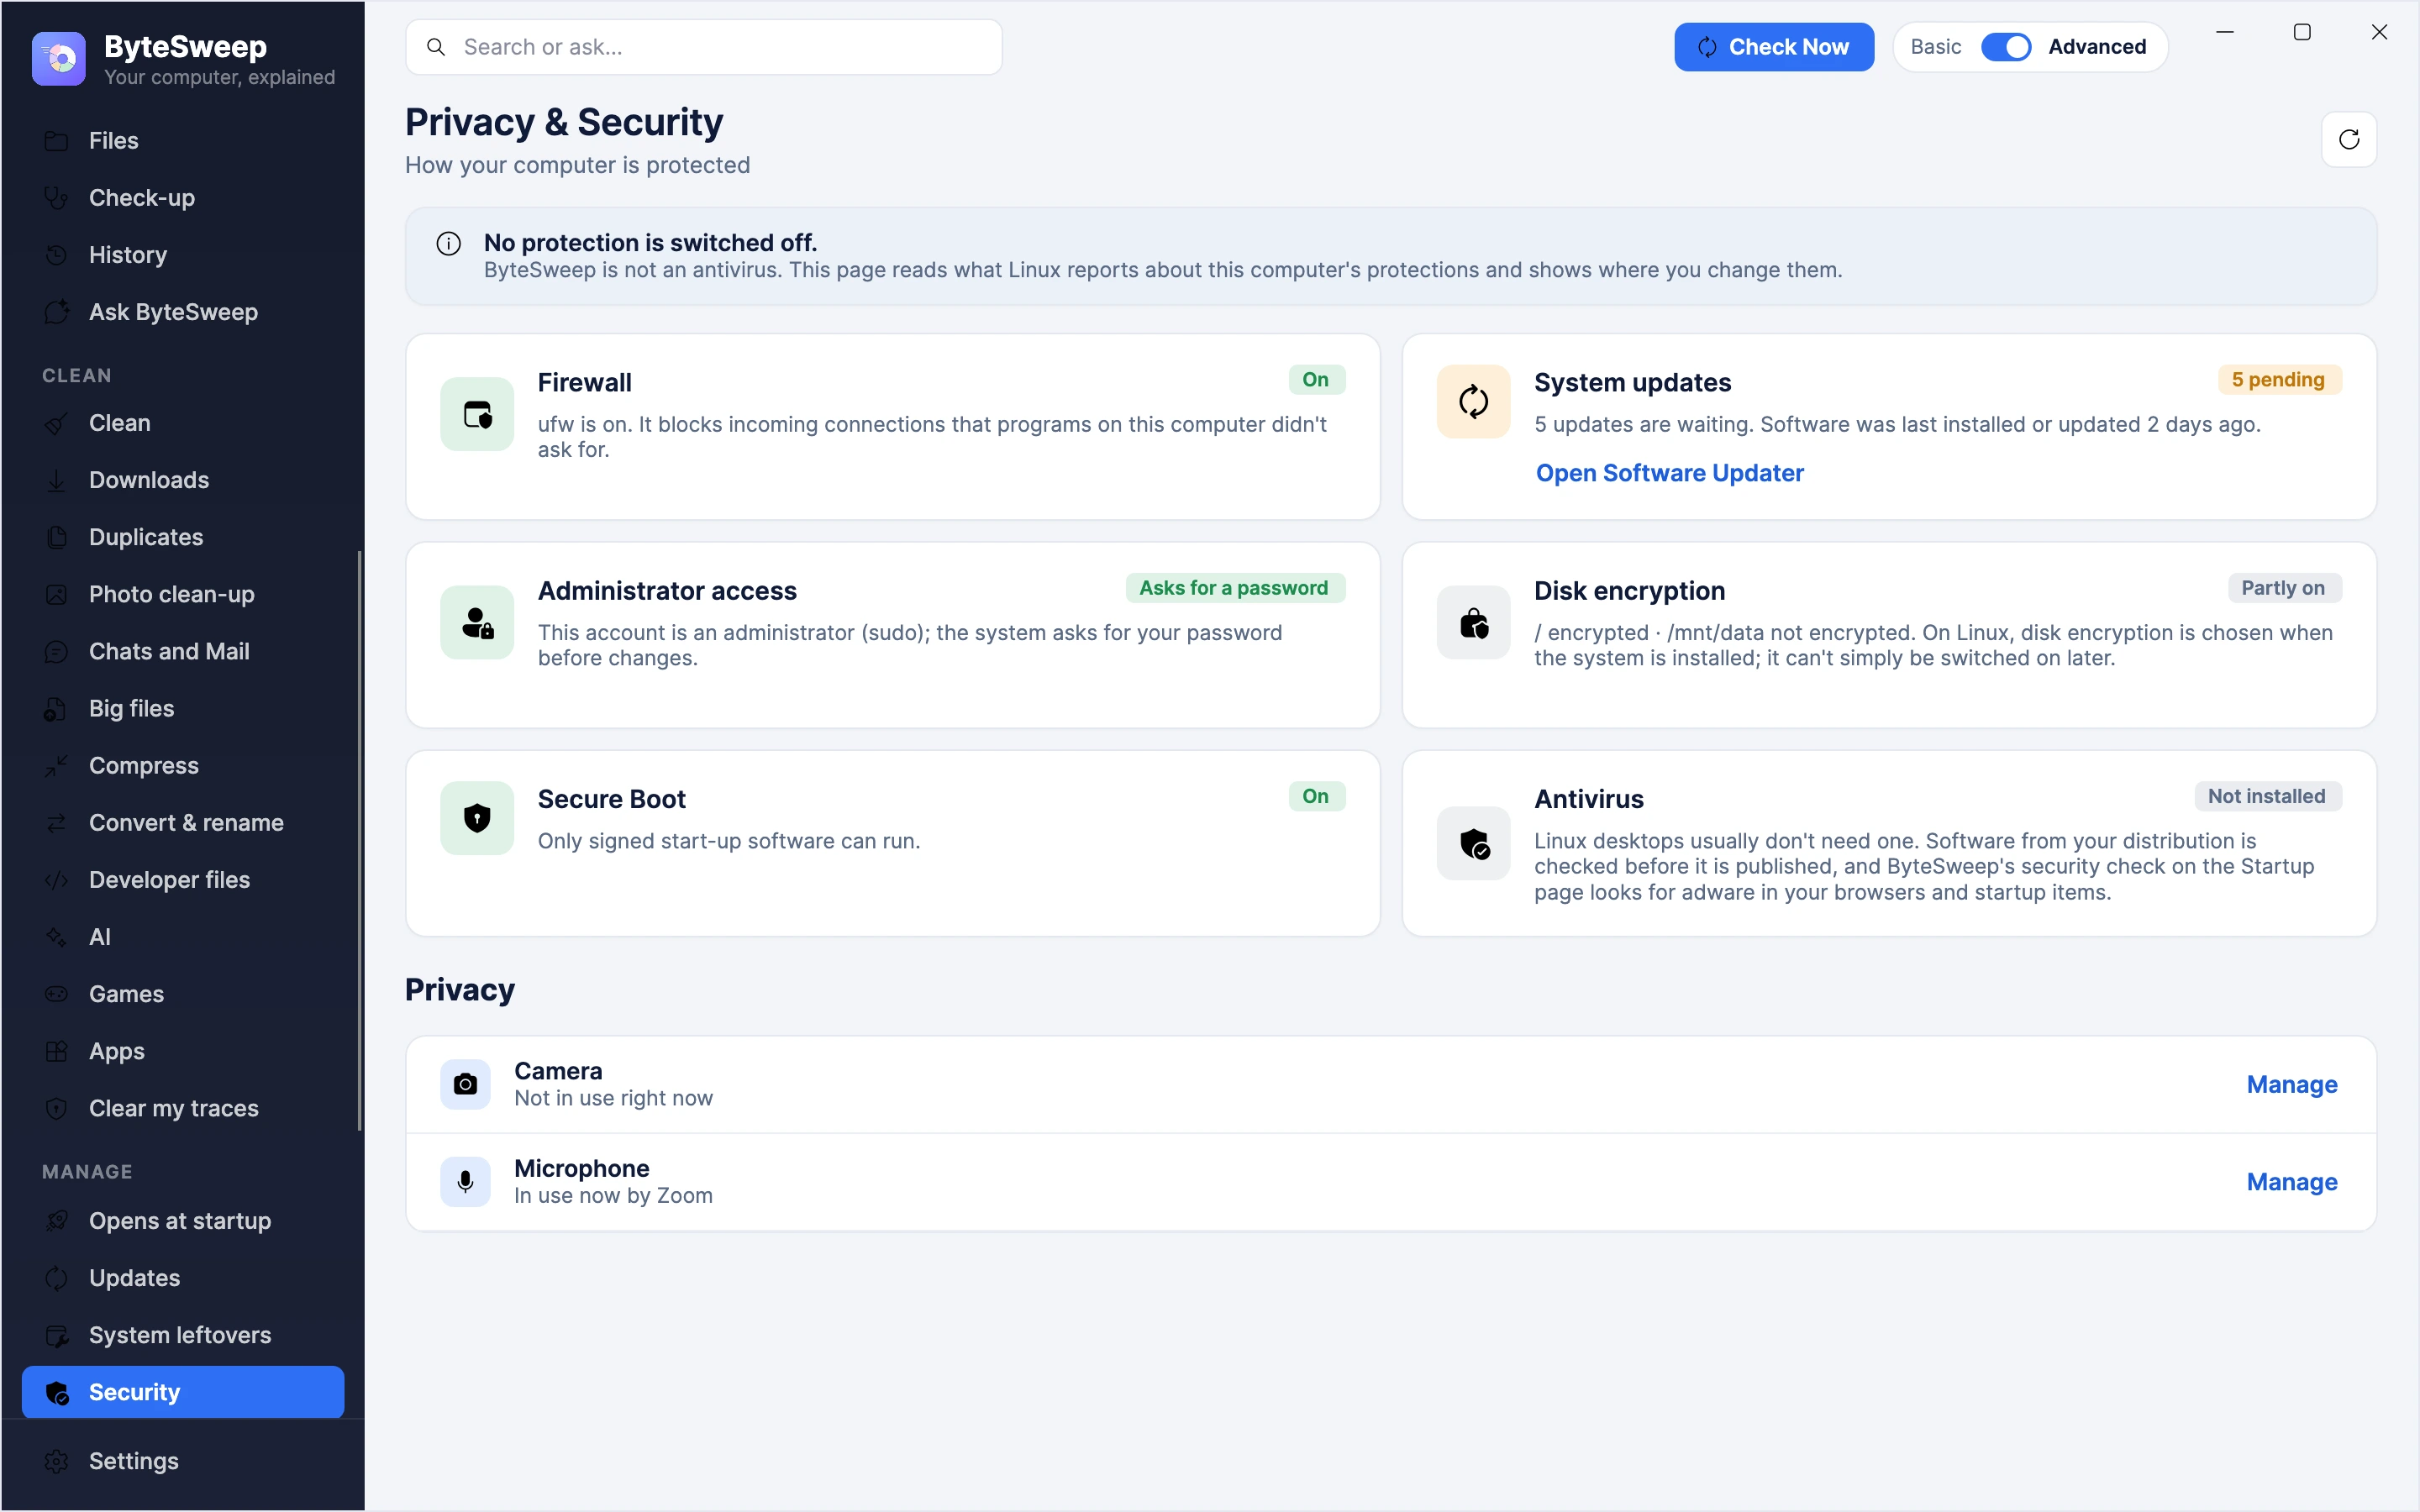Select Opens at startup in sidebar

(183, 1221)
